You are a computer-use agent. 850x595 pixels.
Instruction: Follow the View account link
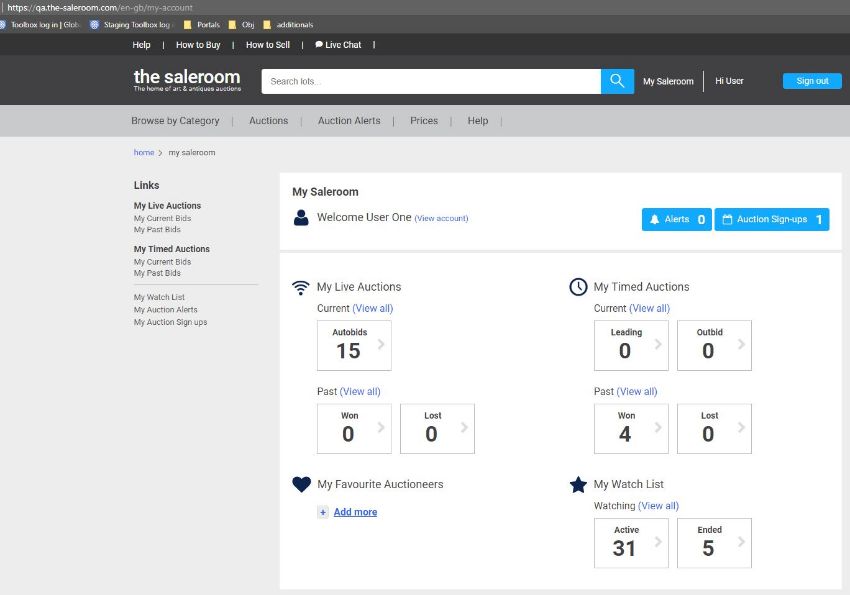click(441, 218)
